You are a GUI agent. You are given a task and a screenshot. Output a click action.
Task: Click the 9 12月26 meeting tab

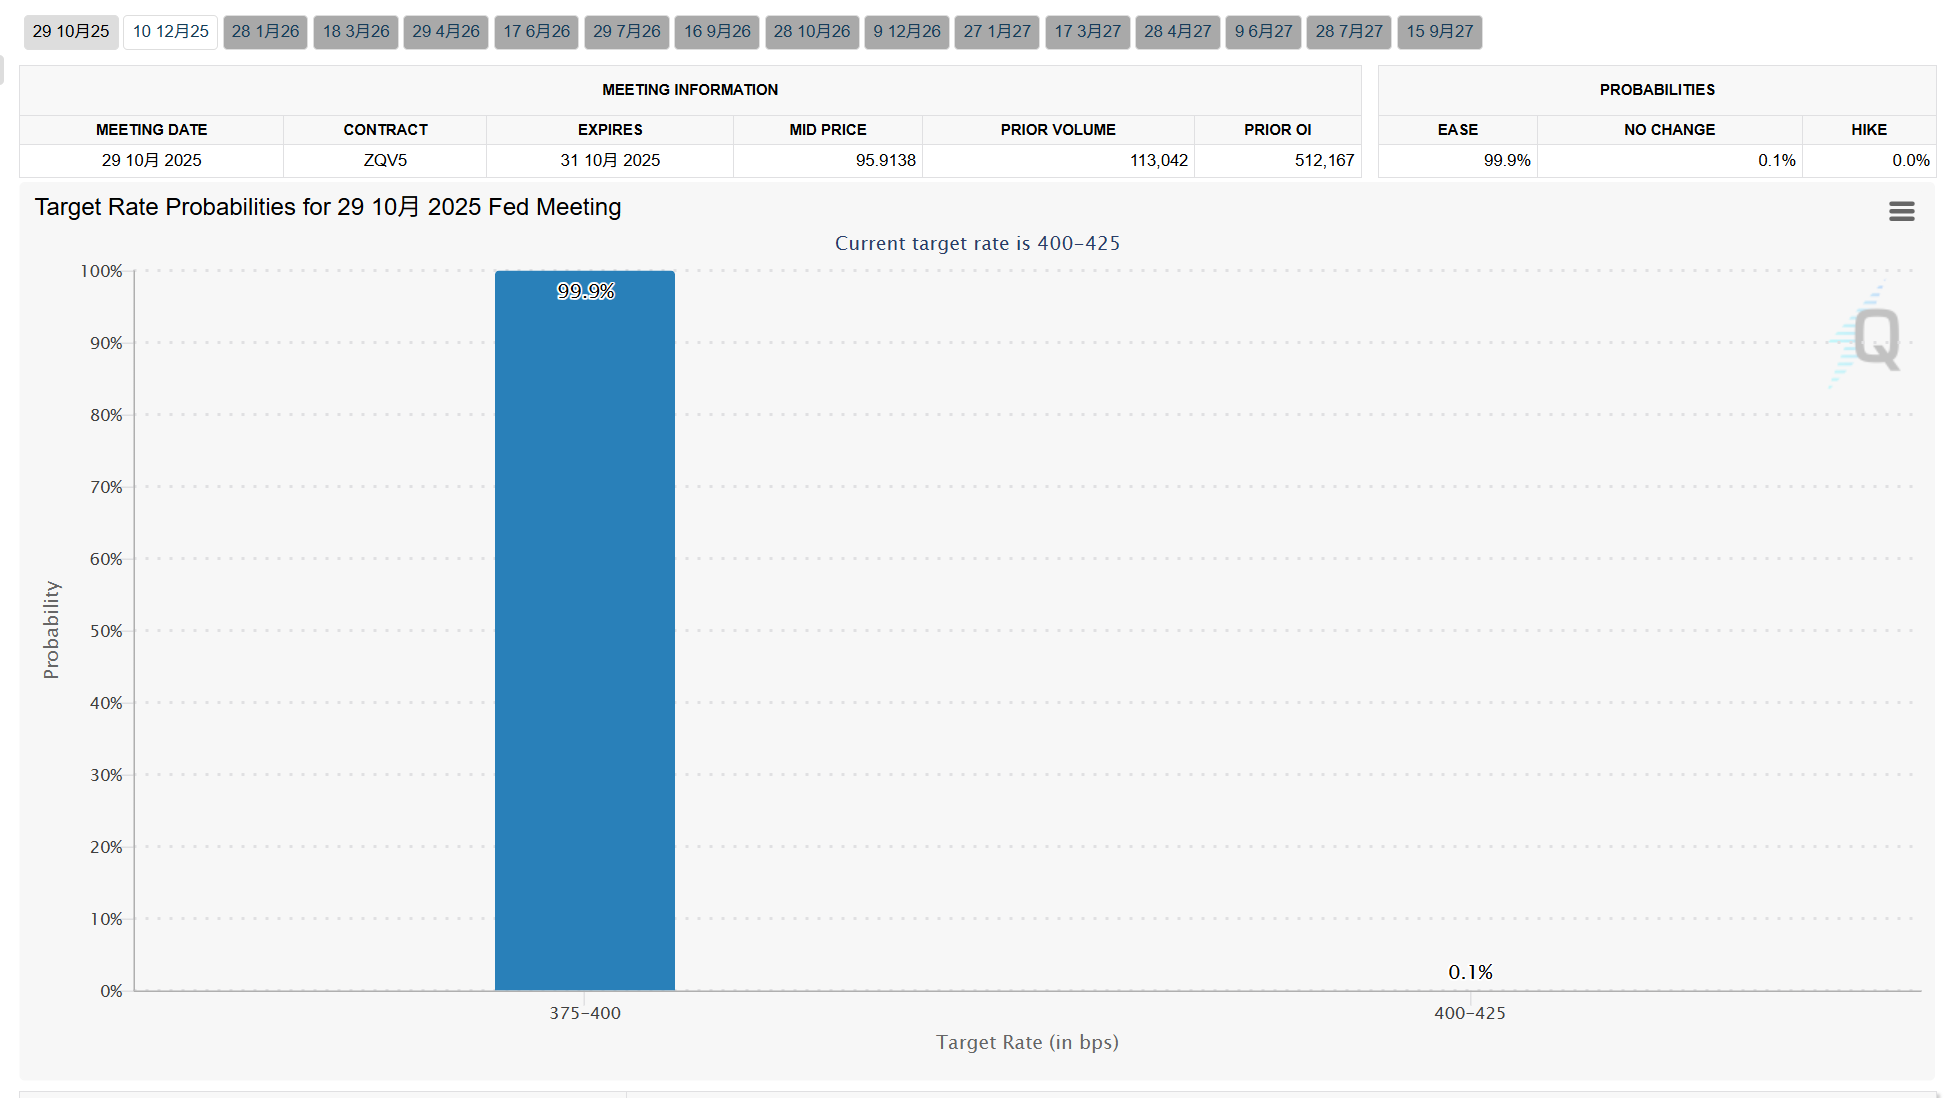(907, 31)
